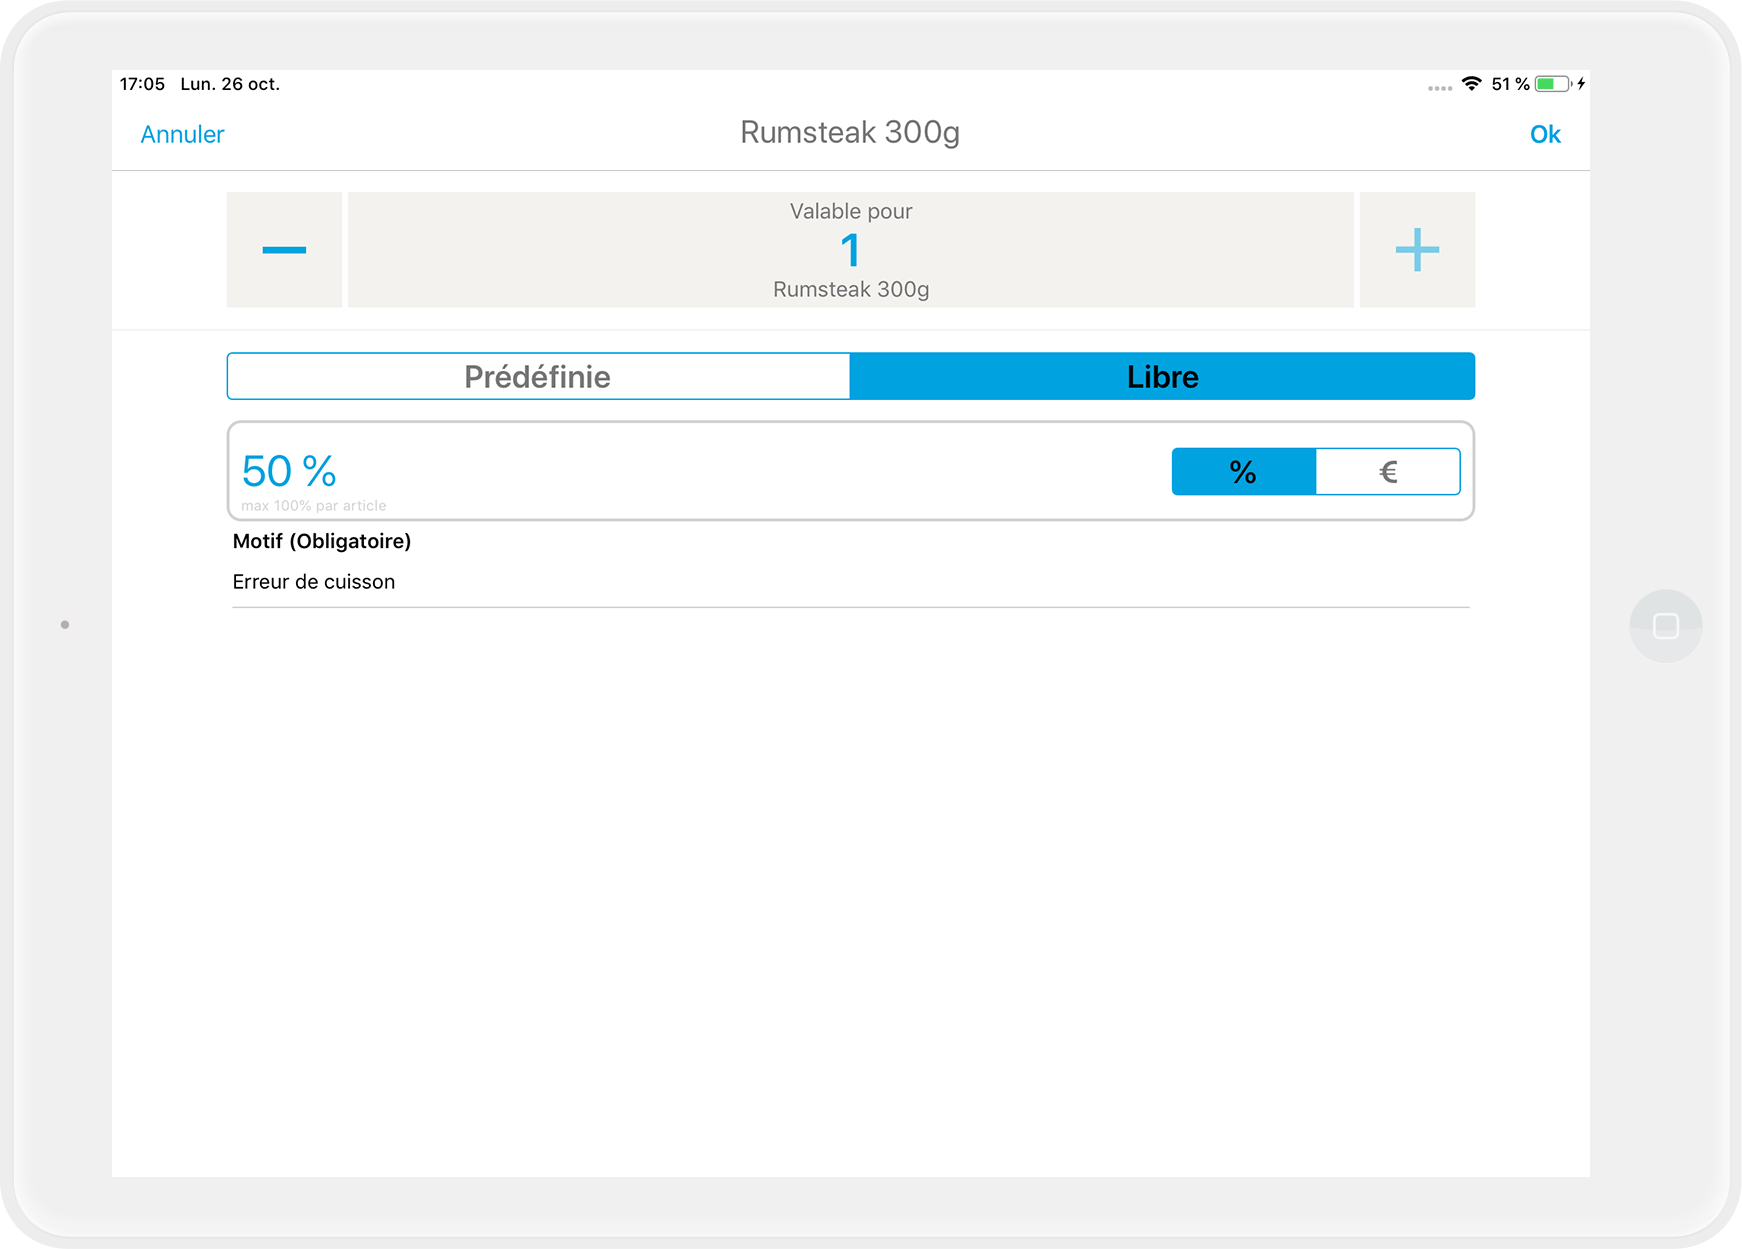Screen dimensions: 1742x1249
Task: Tap the 'max 100% par article' hint
Action: 314,506
